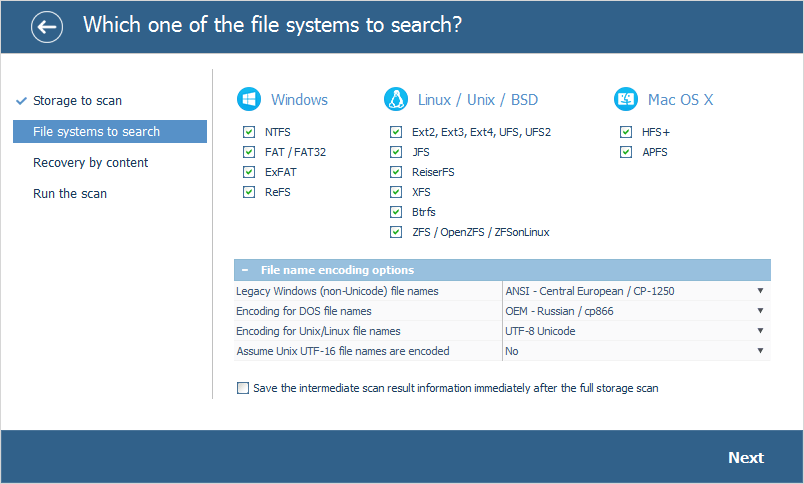The width and height of the screenshot is (804, 484).
Task: Select File systems to search step
Action: [110, 132]
